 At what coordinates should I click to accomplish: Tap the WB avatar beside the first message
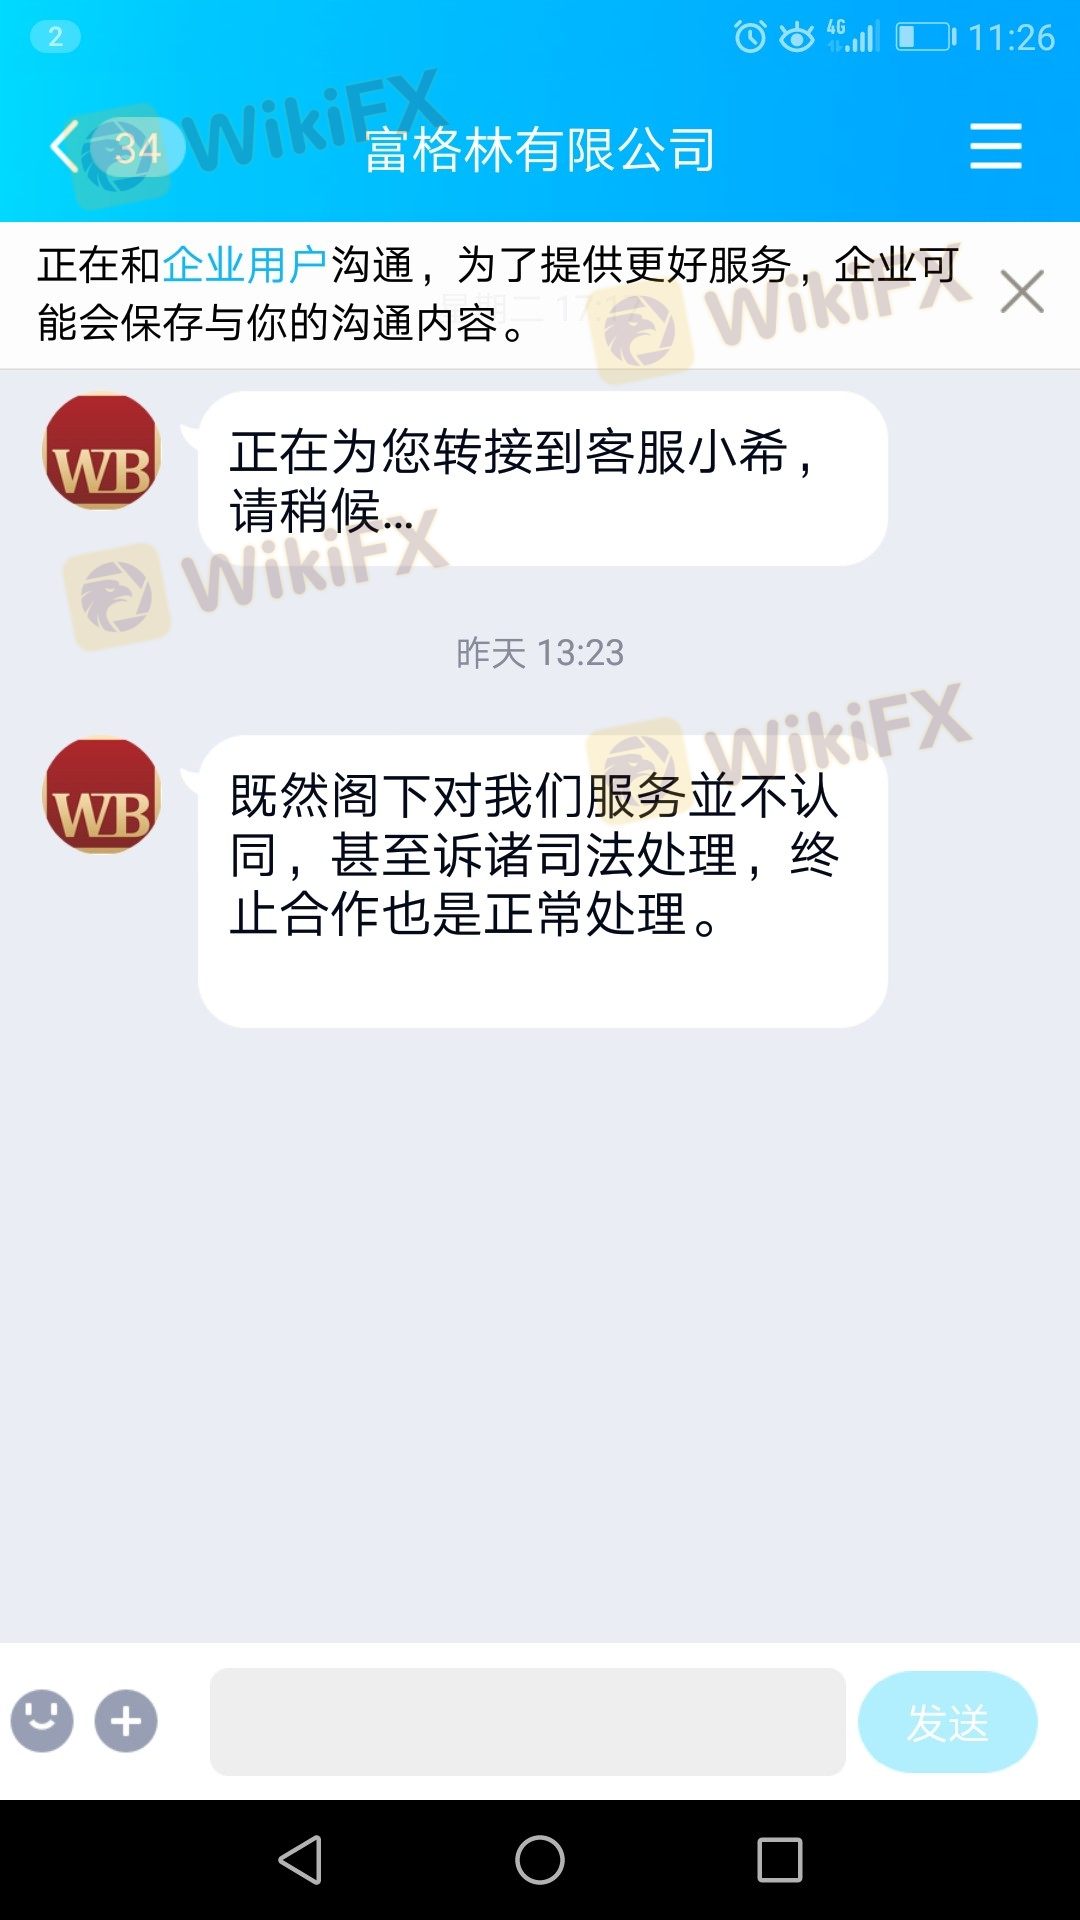102,451
